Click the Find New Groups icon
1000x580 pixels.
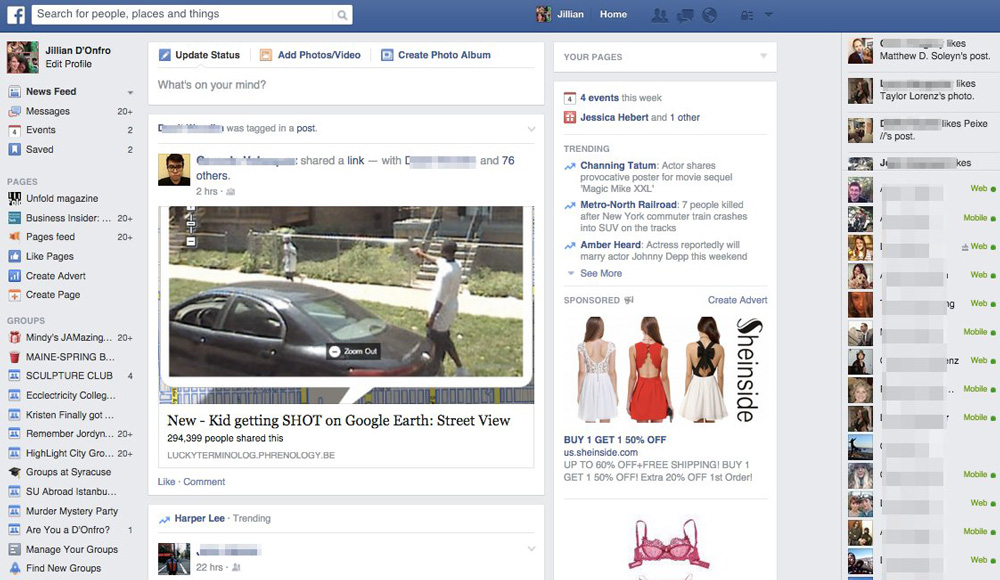[14, 568]
